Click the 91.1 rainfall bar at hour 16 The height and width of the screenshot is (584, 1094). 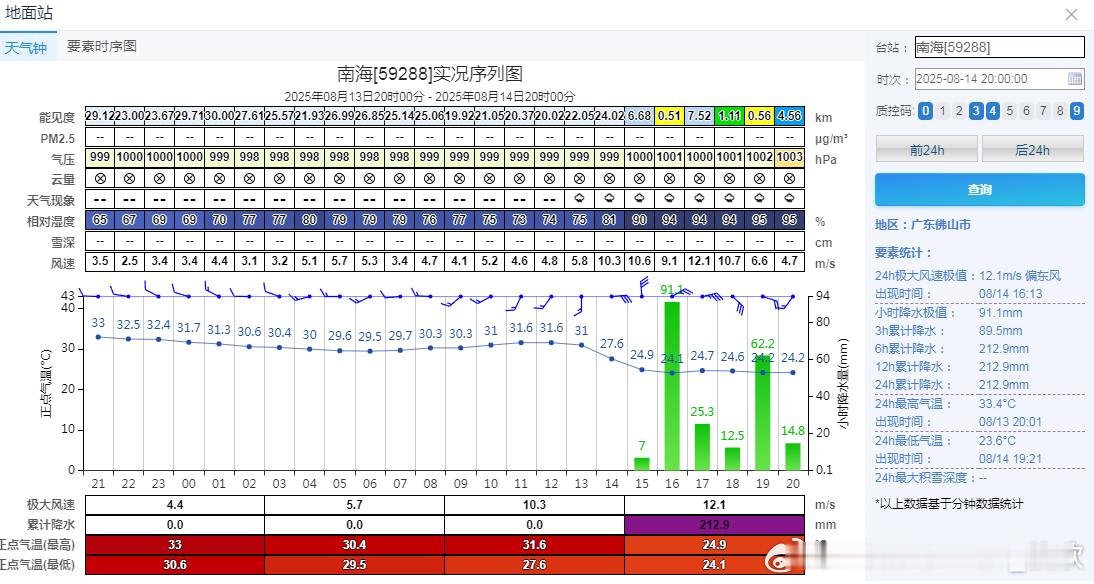coord(672,385)
